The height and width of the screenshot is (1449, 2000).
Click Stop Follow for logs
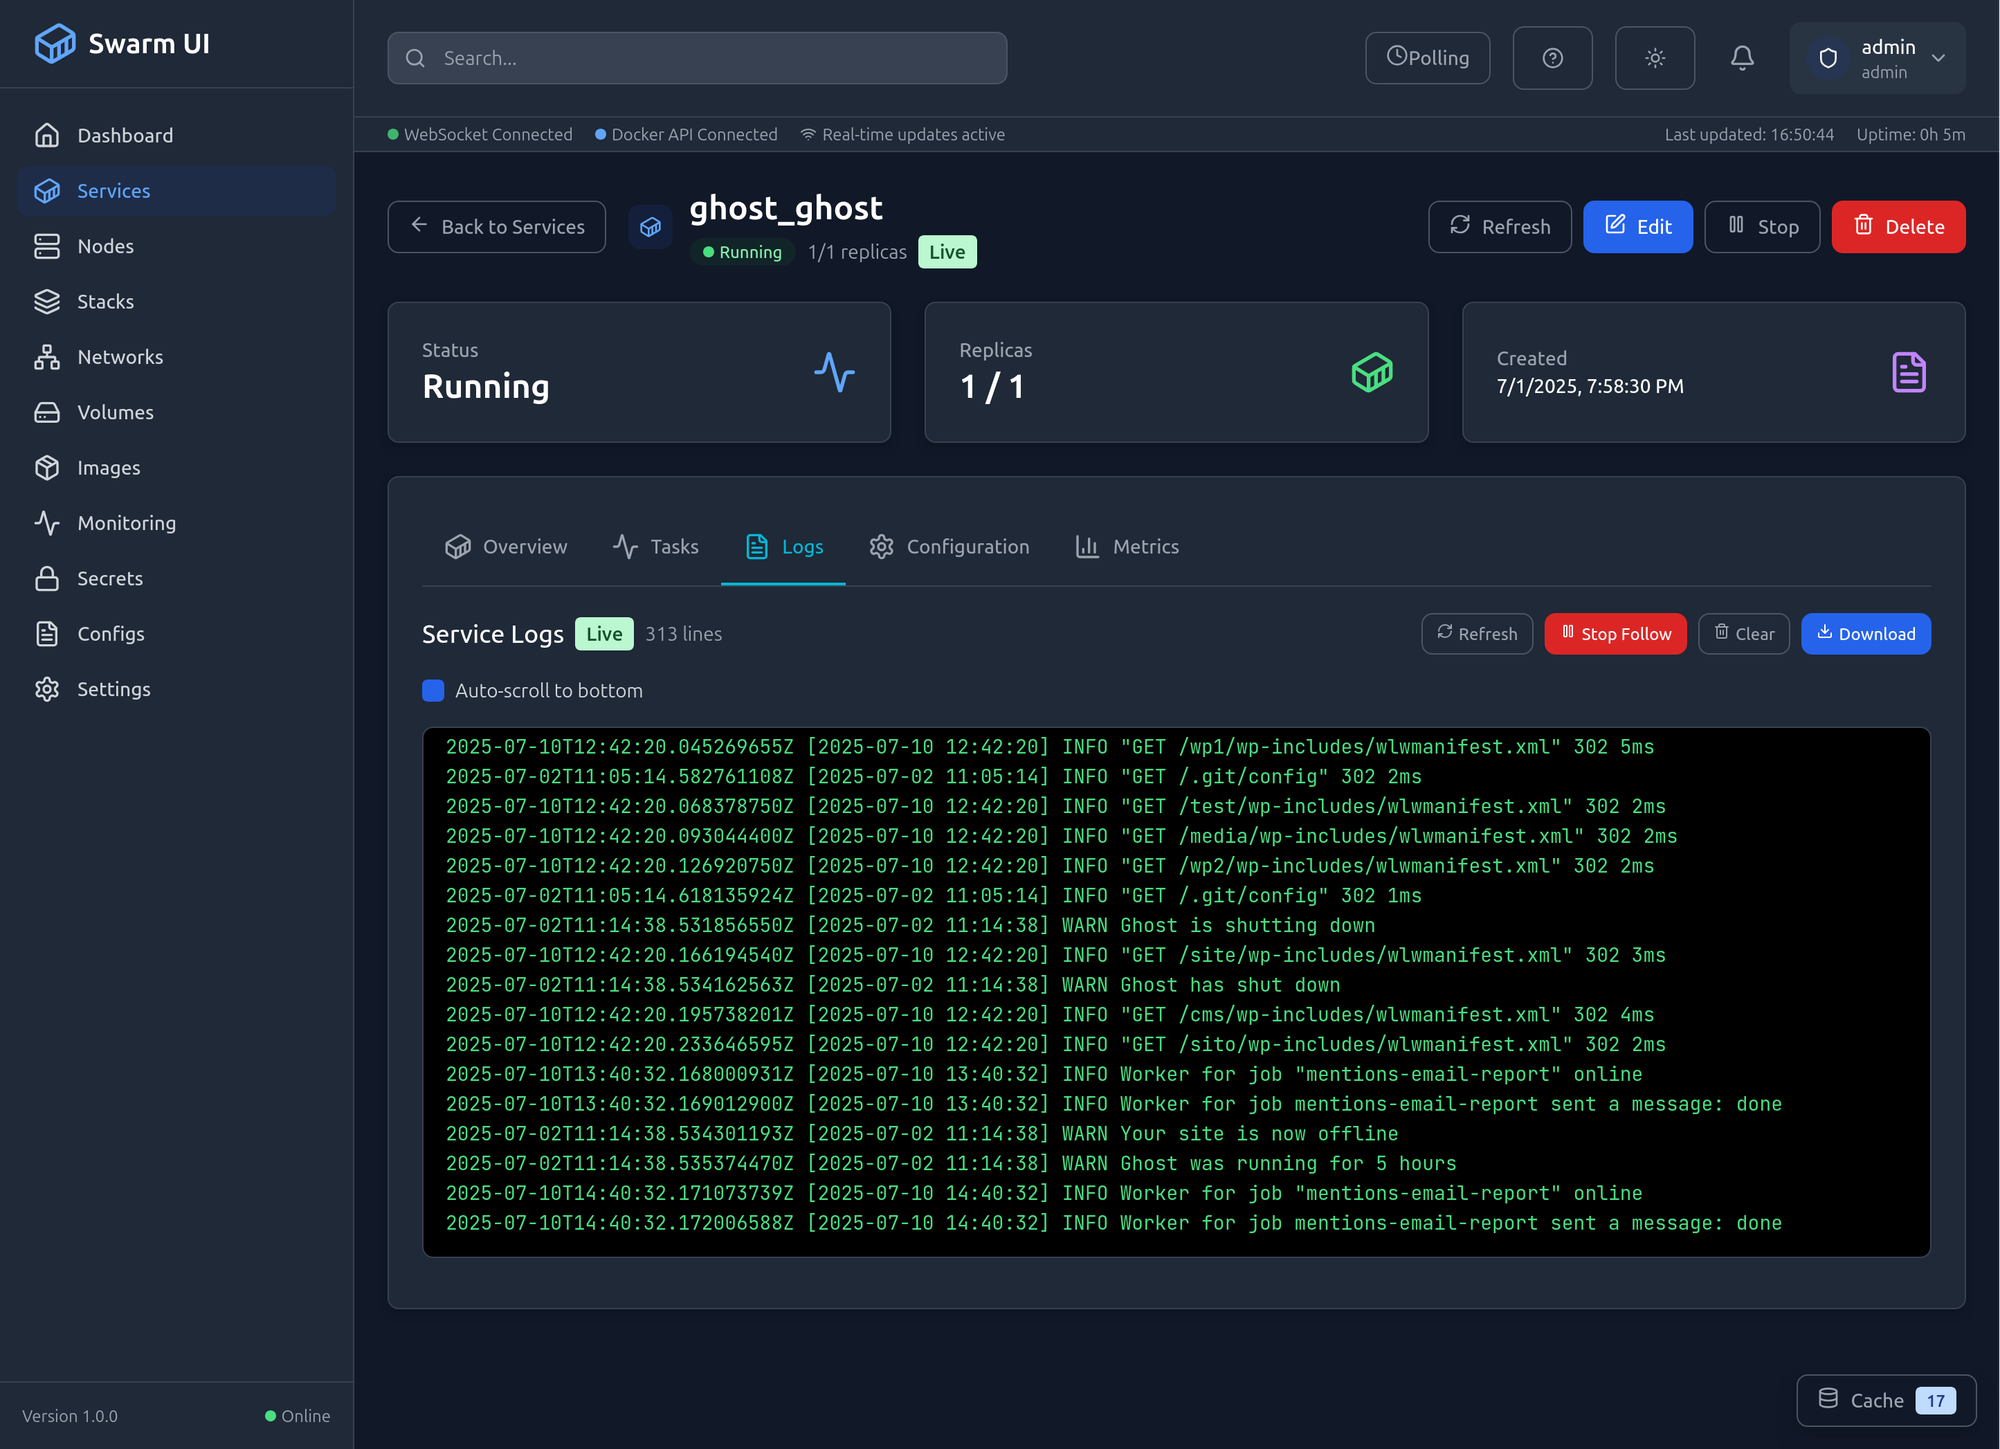pos(1615,634)
